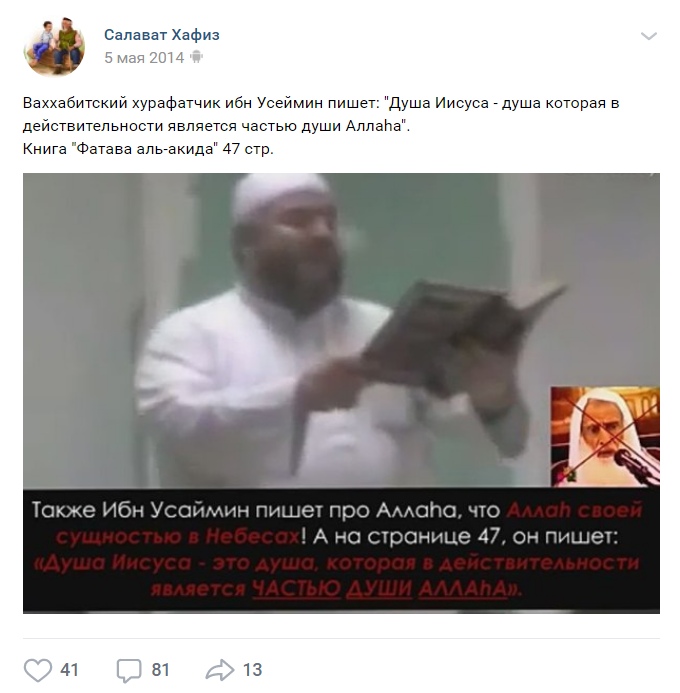Click the Android device icon beside the date
Screen dimensions: 680x693
click(x=196, y=57)
